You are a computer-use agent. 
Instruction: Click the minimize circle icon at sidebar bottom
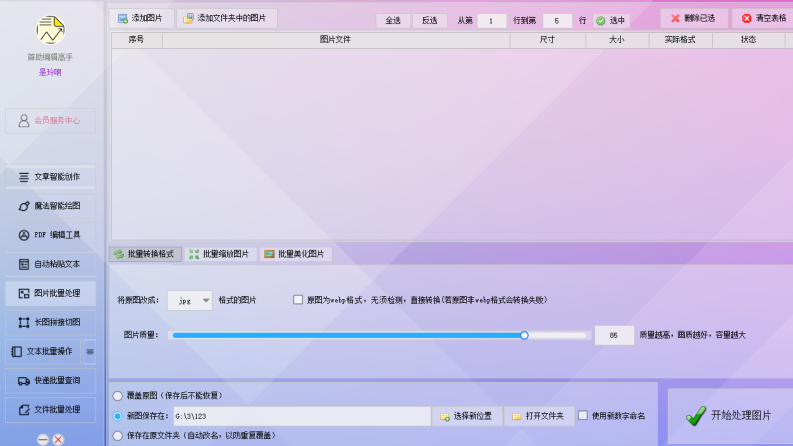[x=43, y=439]
